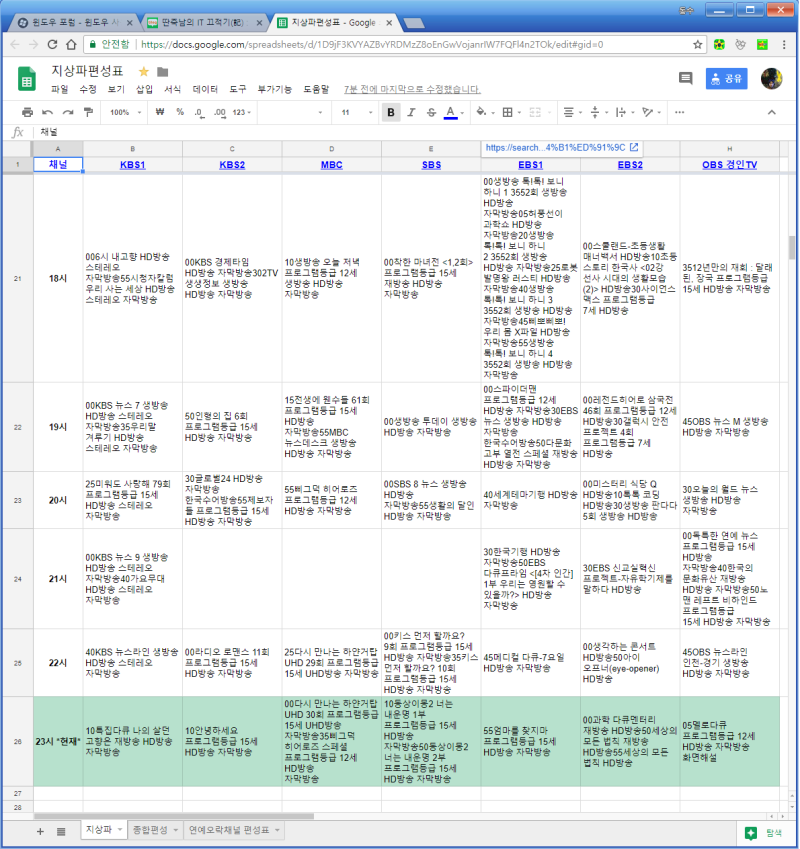
Task: Click the formula bar input
Action: [x=414, y=132]
